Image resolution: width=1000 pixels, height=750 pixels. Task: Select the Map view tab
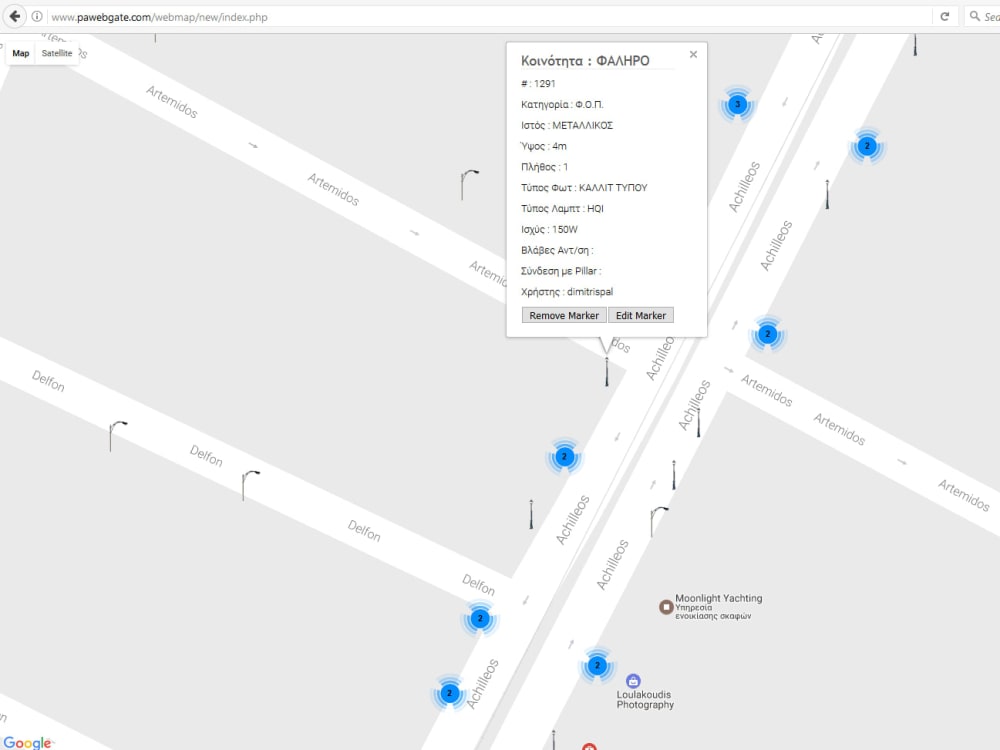20,52
